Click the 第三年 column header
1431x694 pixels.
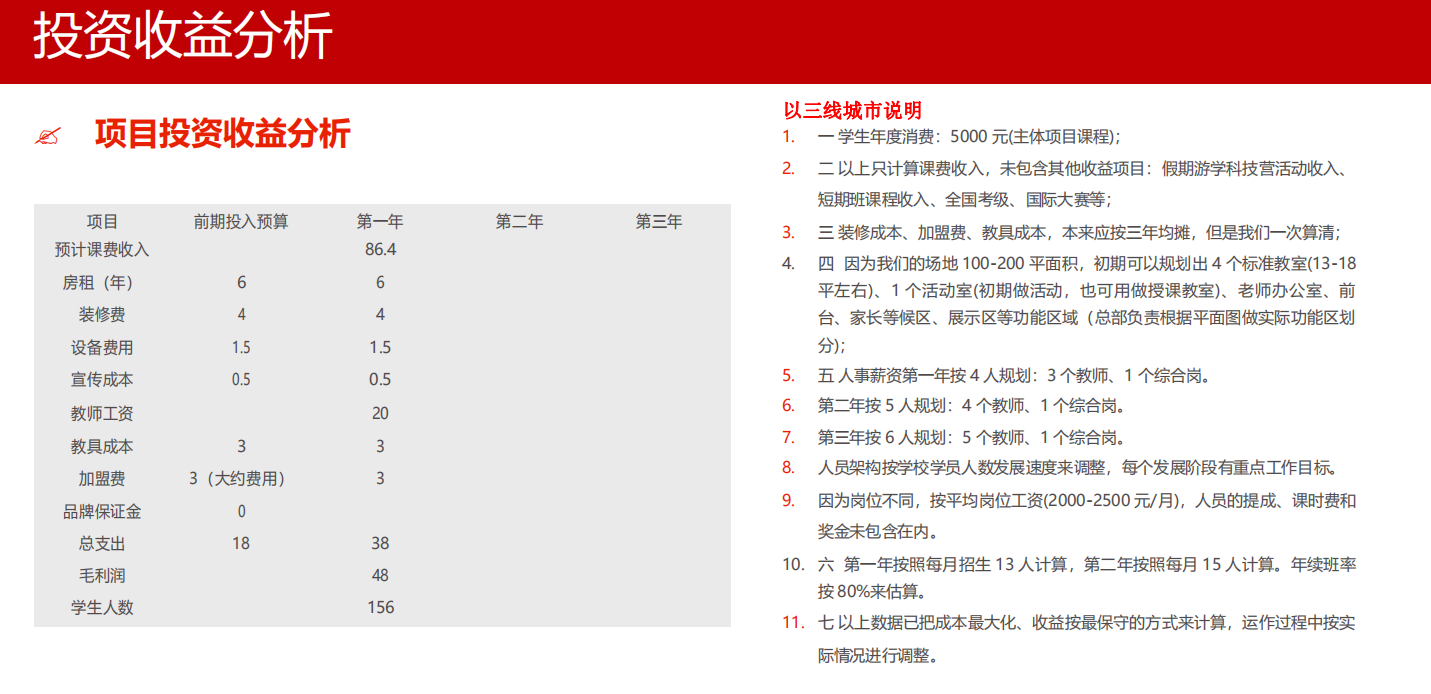(x=658, y=222)
